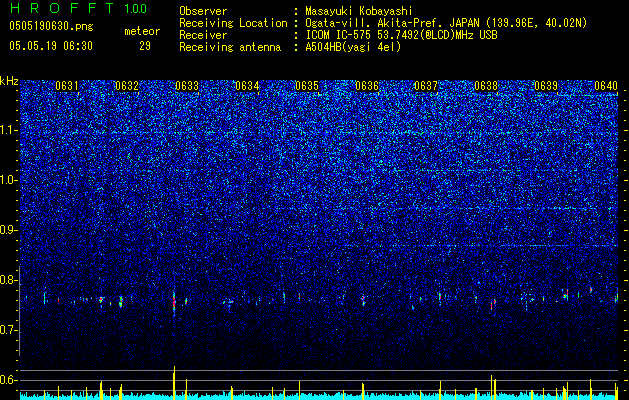Click the date stamp 05.05.19 06:30
Screen dimensions: 629x400
[51, 46]
